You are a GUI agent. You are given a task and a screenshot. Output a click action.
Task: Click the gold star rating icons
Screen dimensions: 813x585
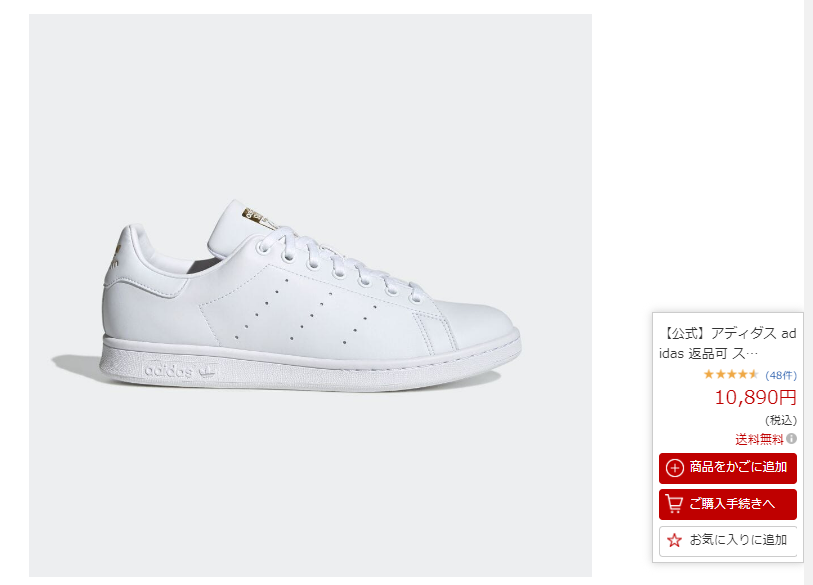click(731, 375)
